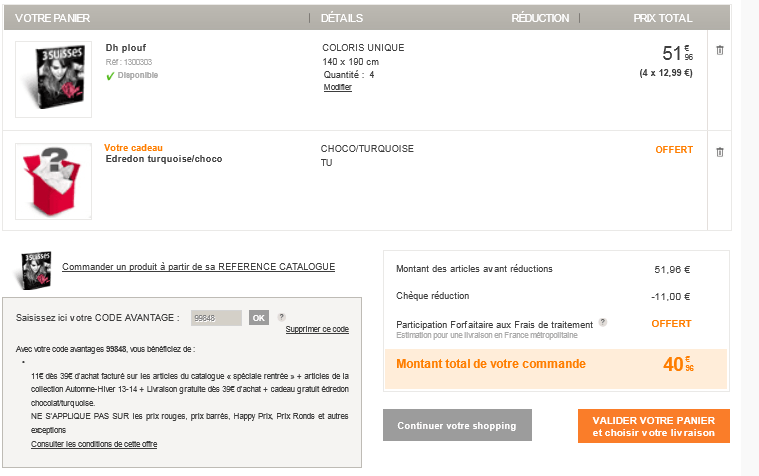This screenshot has width=759, height=476.
Task: Open the red gift box thumbnail
Action: (53, 181)
